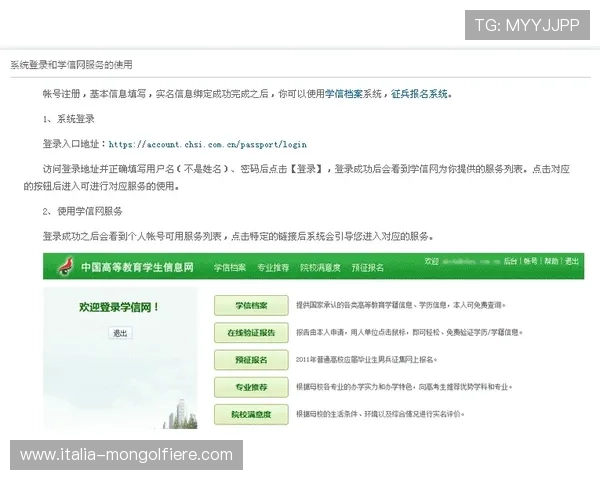600x480 pixels.
Task: Click 退出 in the top-right header
Action: point(572,261)
